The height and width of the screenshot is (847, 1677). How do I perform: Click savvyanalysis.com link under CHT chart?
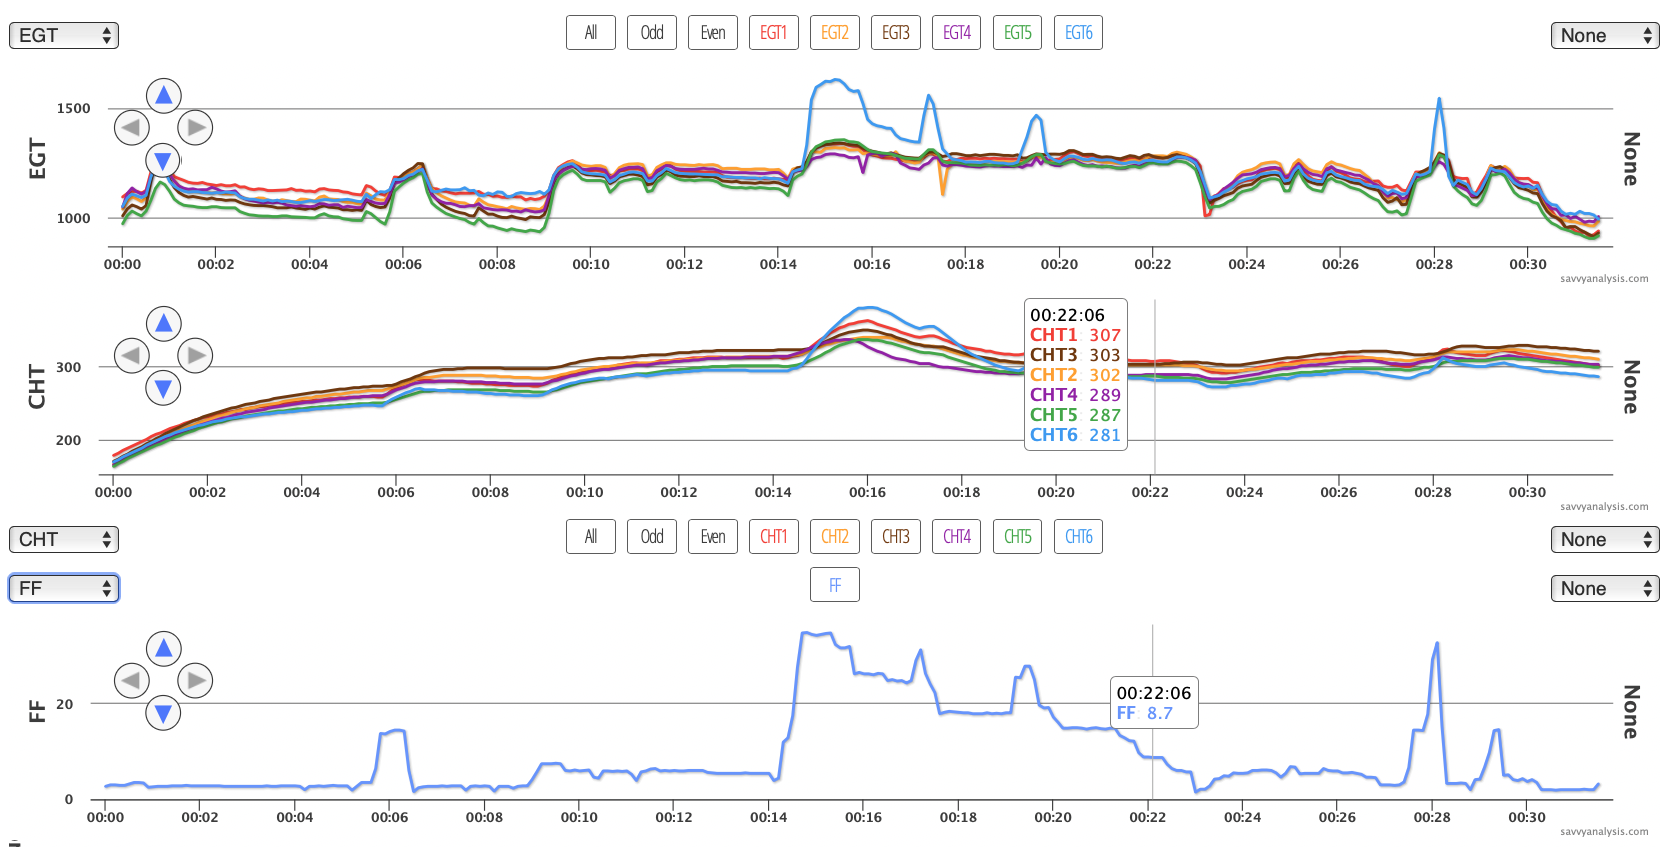[1604, 507]
